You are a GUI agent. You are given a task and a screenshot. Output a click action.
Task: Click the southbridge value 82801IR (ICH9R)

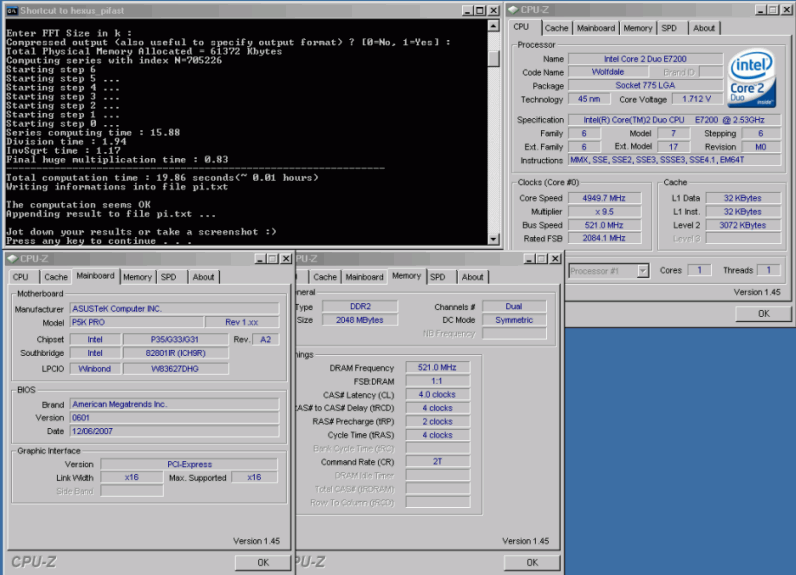(x=175, y=353)
